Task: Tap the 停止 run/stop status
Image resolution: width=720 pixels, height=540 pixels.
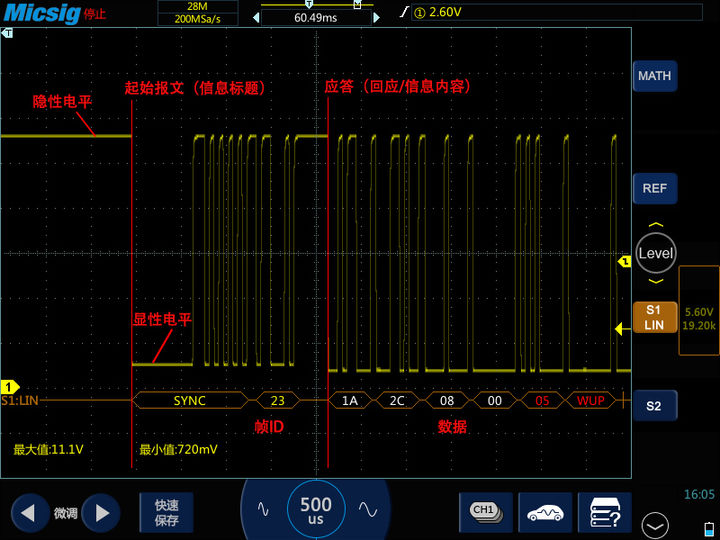Action: (x=95, y=14)
